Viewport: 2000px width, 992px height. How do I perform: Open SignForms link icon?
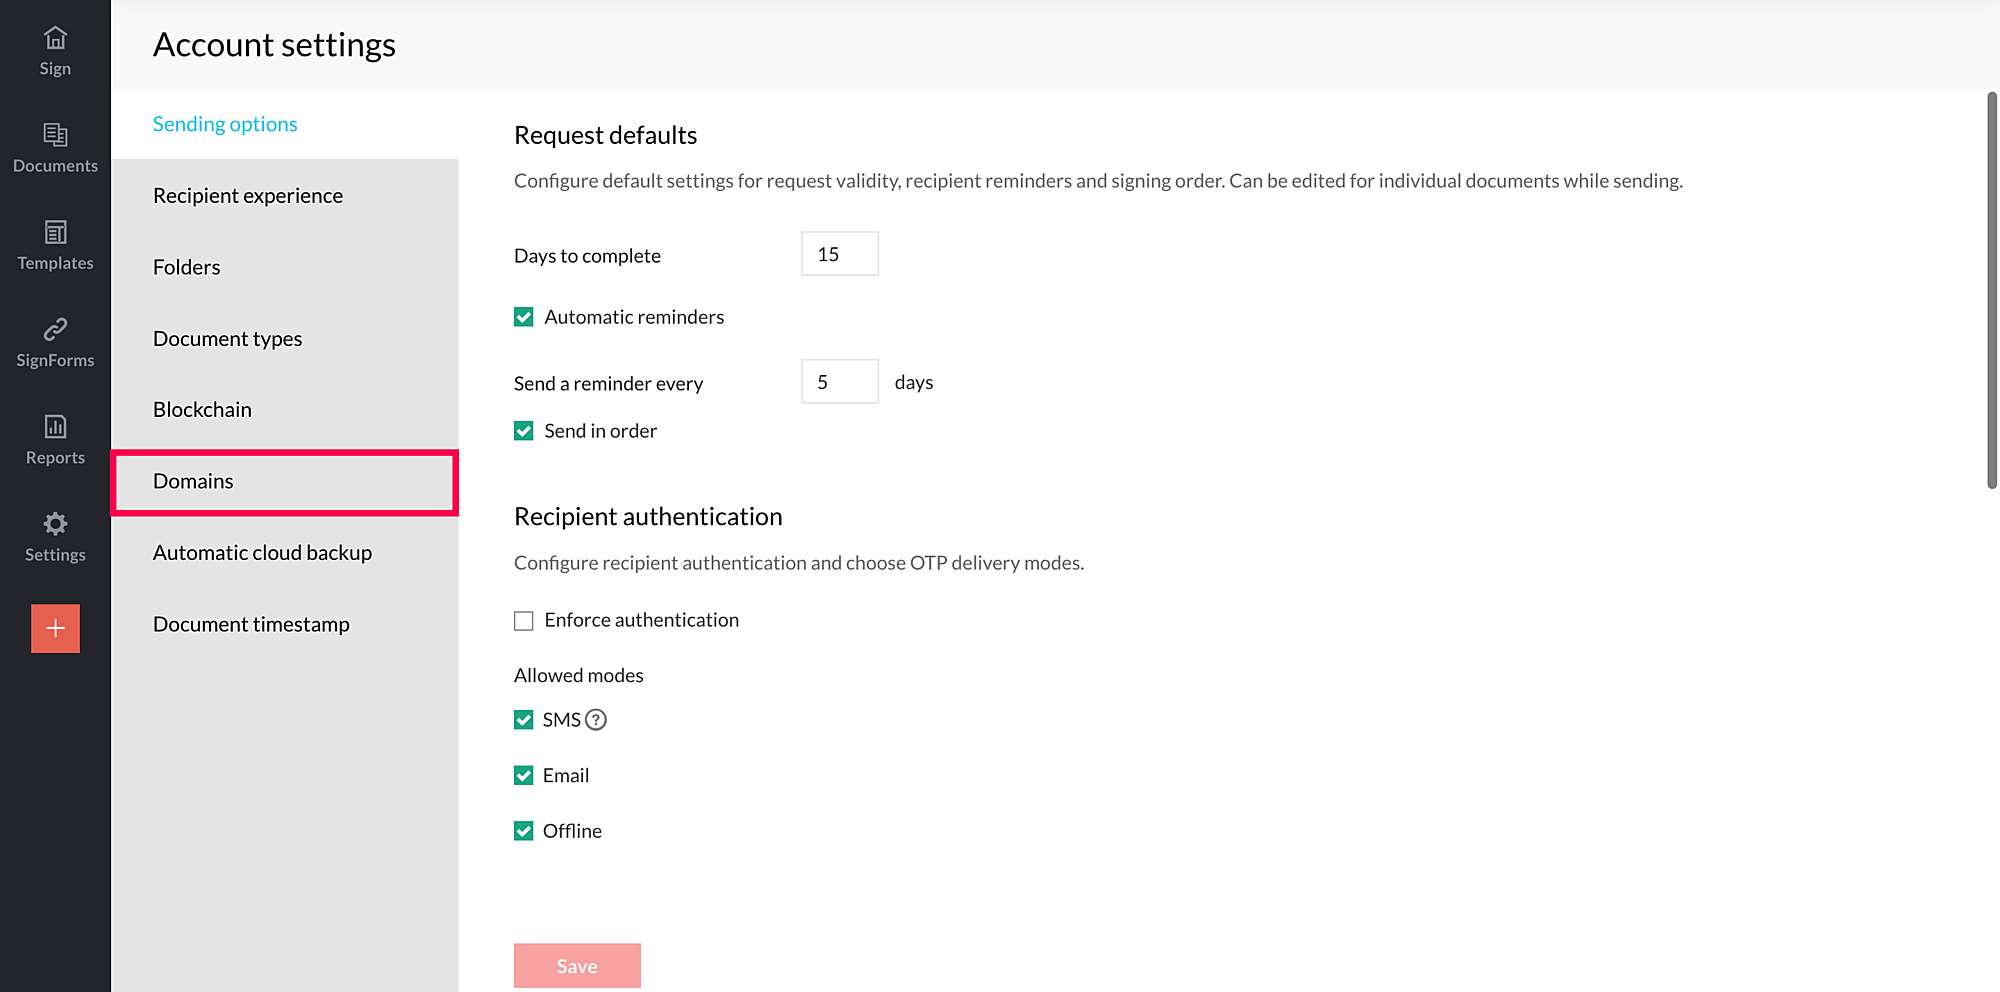click(55, 329)
